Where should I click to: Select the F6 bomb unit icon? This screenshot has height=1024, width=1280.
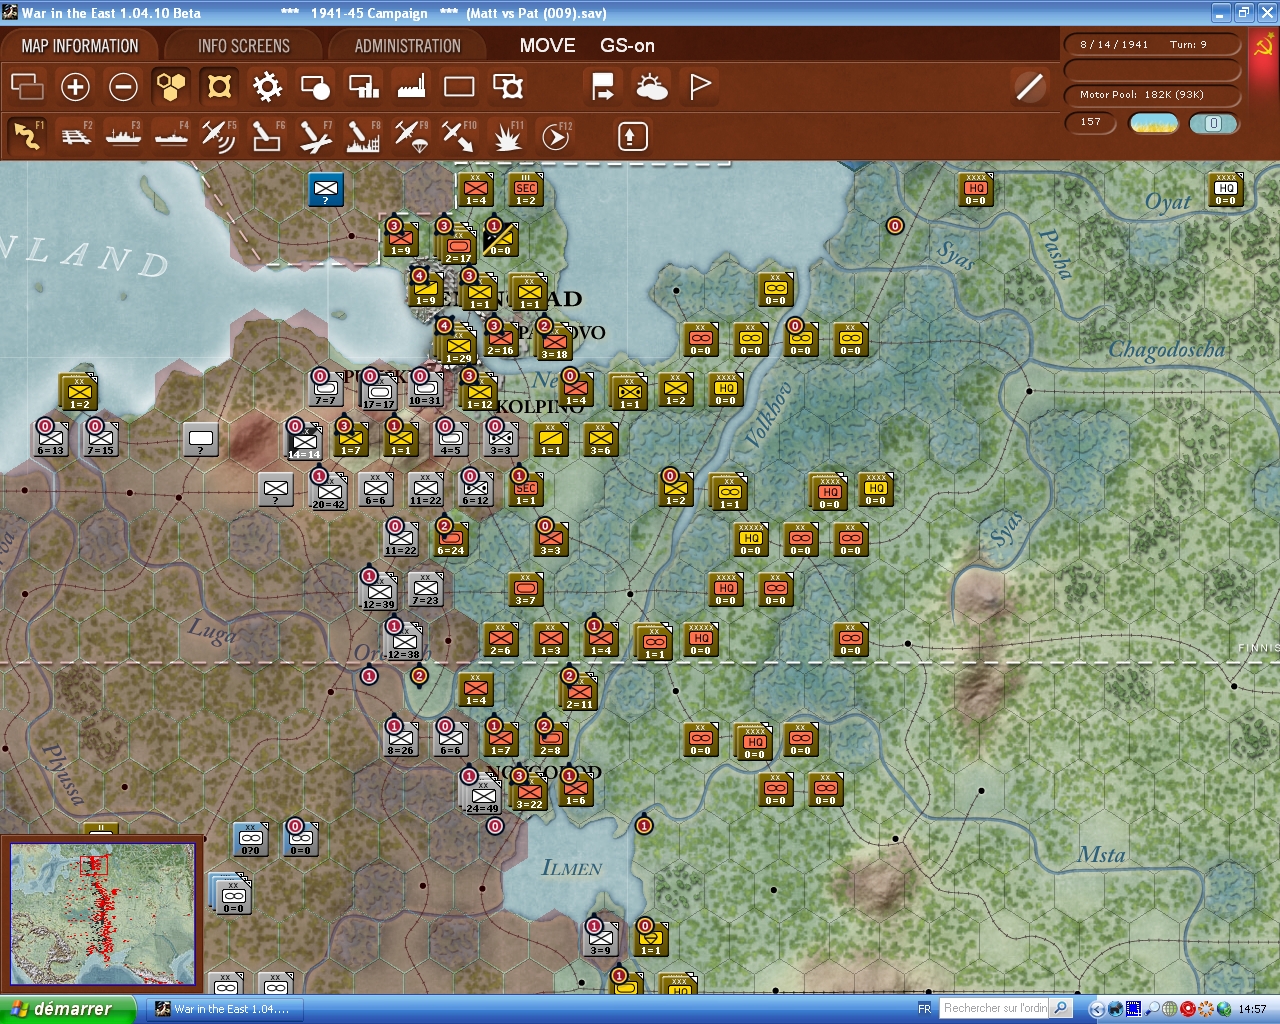[x=267, y=136]
